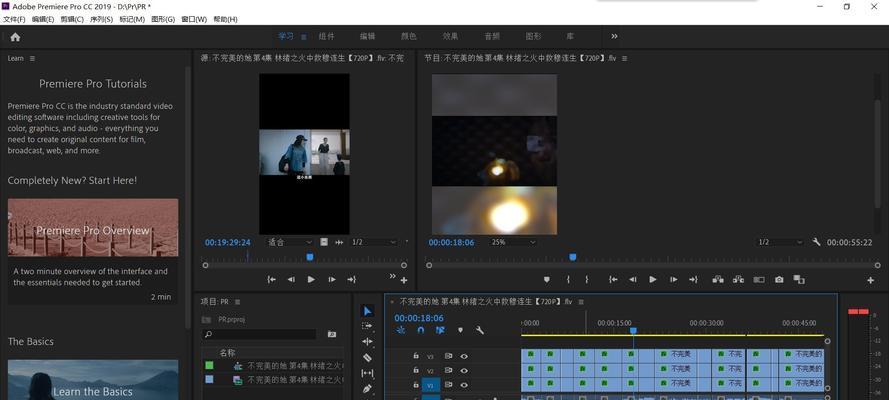The image size is (889, 400).
Task: Open the Program monitor settings wrench
Action: 816,242
